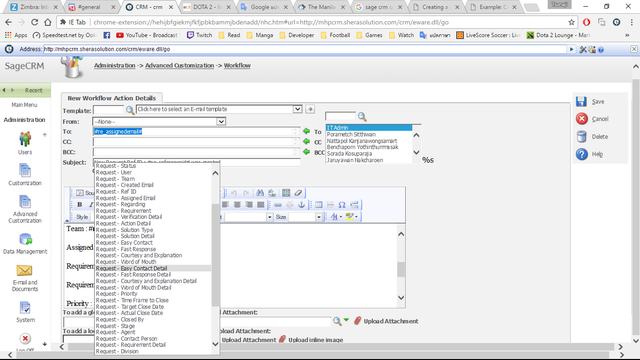Click the Remove Format eraser icon
The width and height of the screenshot is (640, 360).
tap(298, 193)
